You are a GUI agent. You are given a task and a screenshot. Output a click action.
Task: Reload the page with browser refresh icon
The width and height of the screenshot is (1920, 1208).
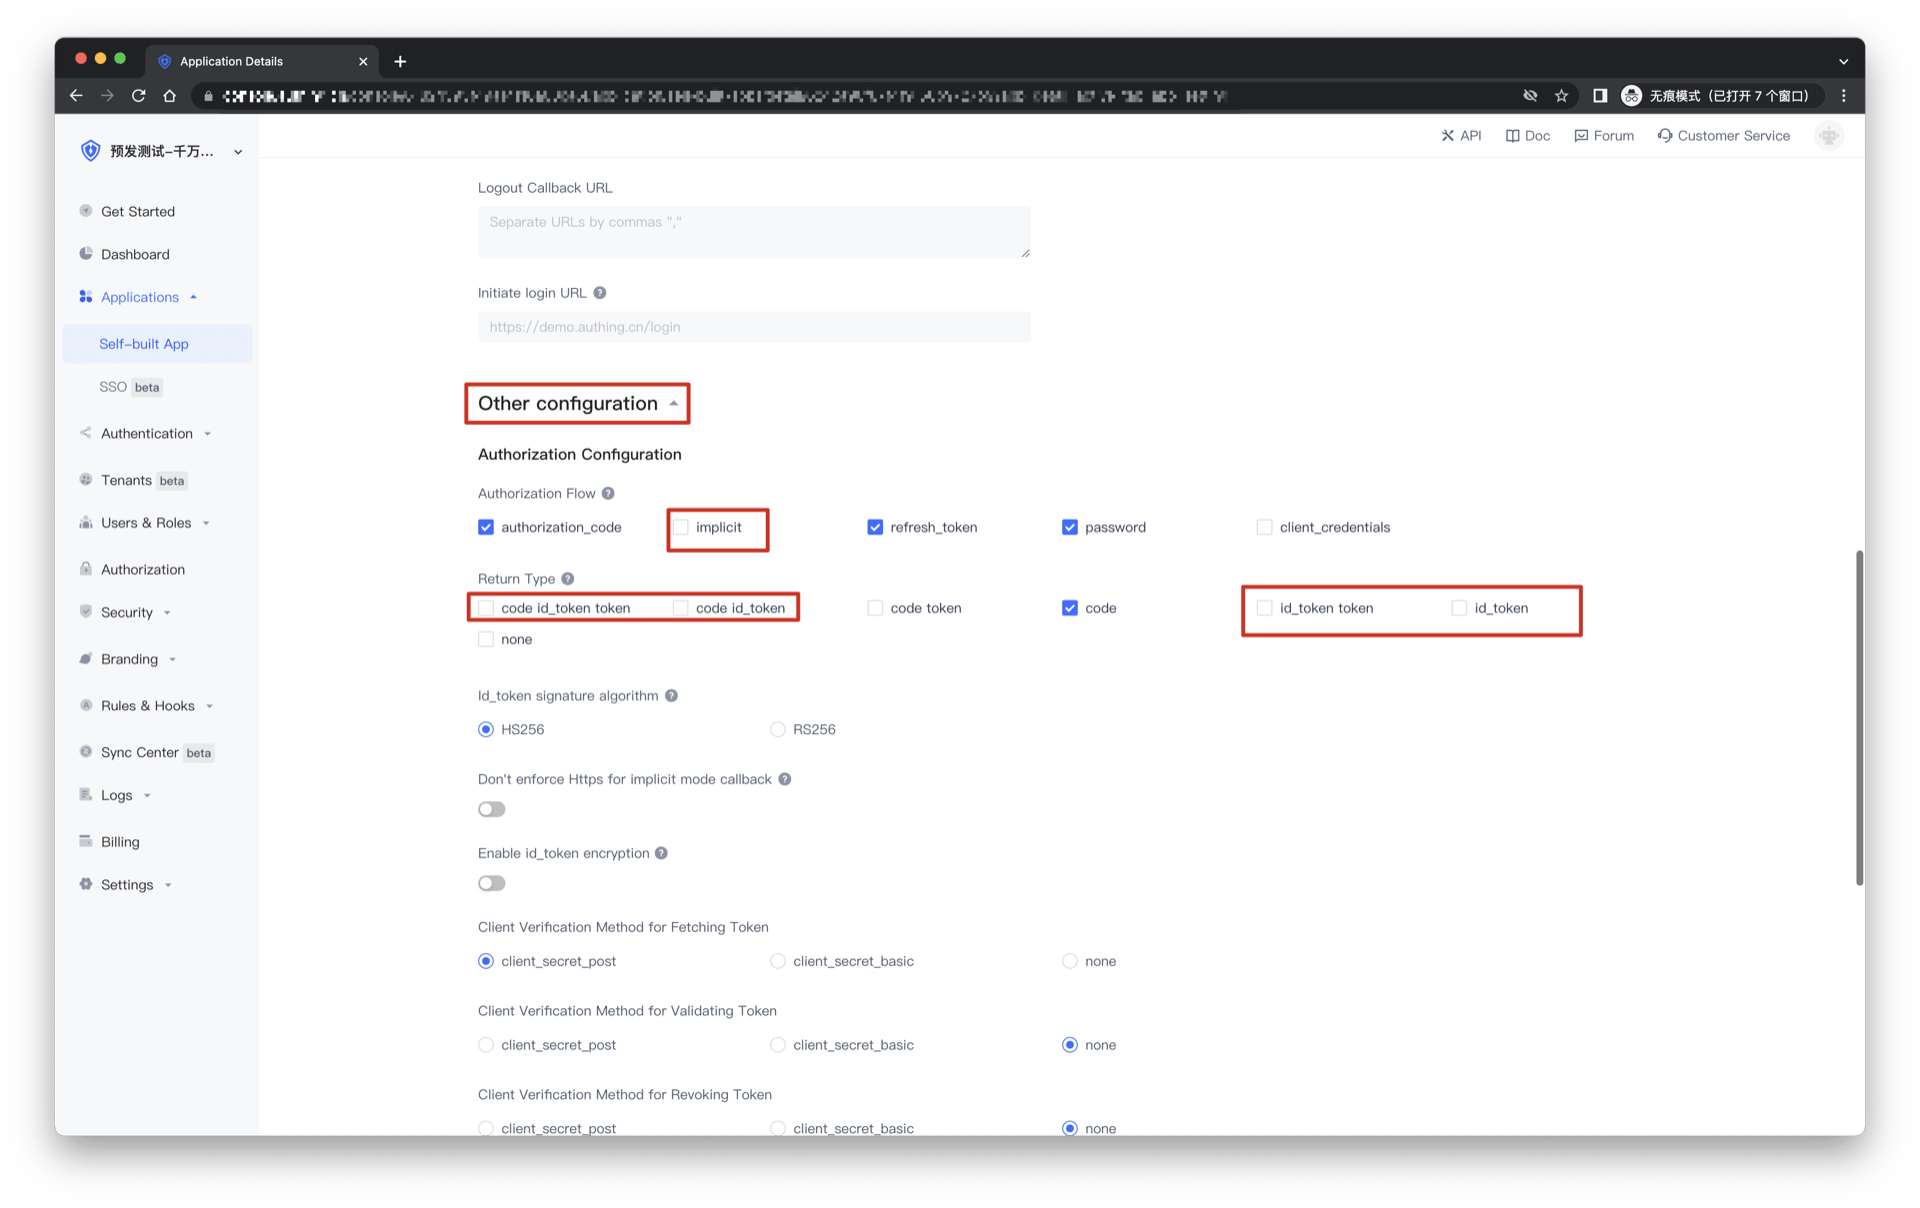(x=139, y=96)
